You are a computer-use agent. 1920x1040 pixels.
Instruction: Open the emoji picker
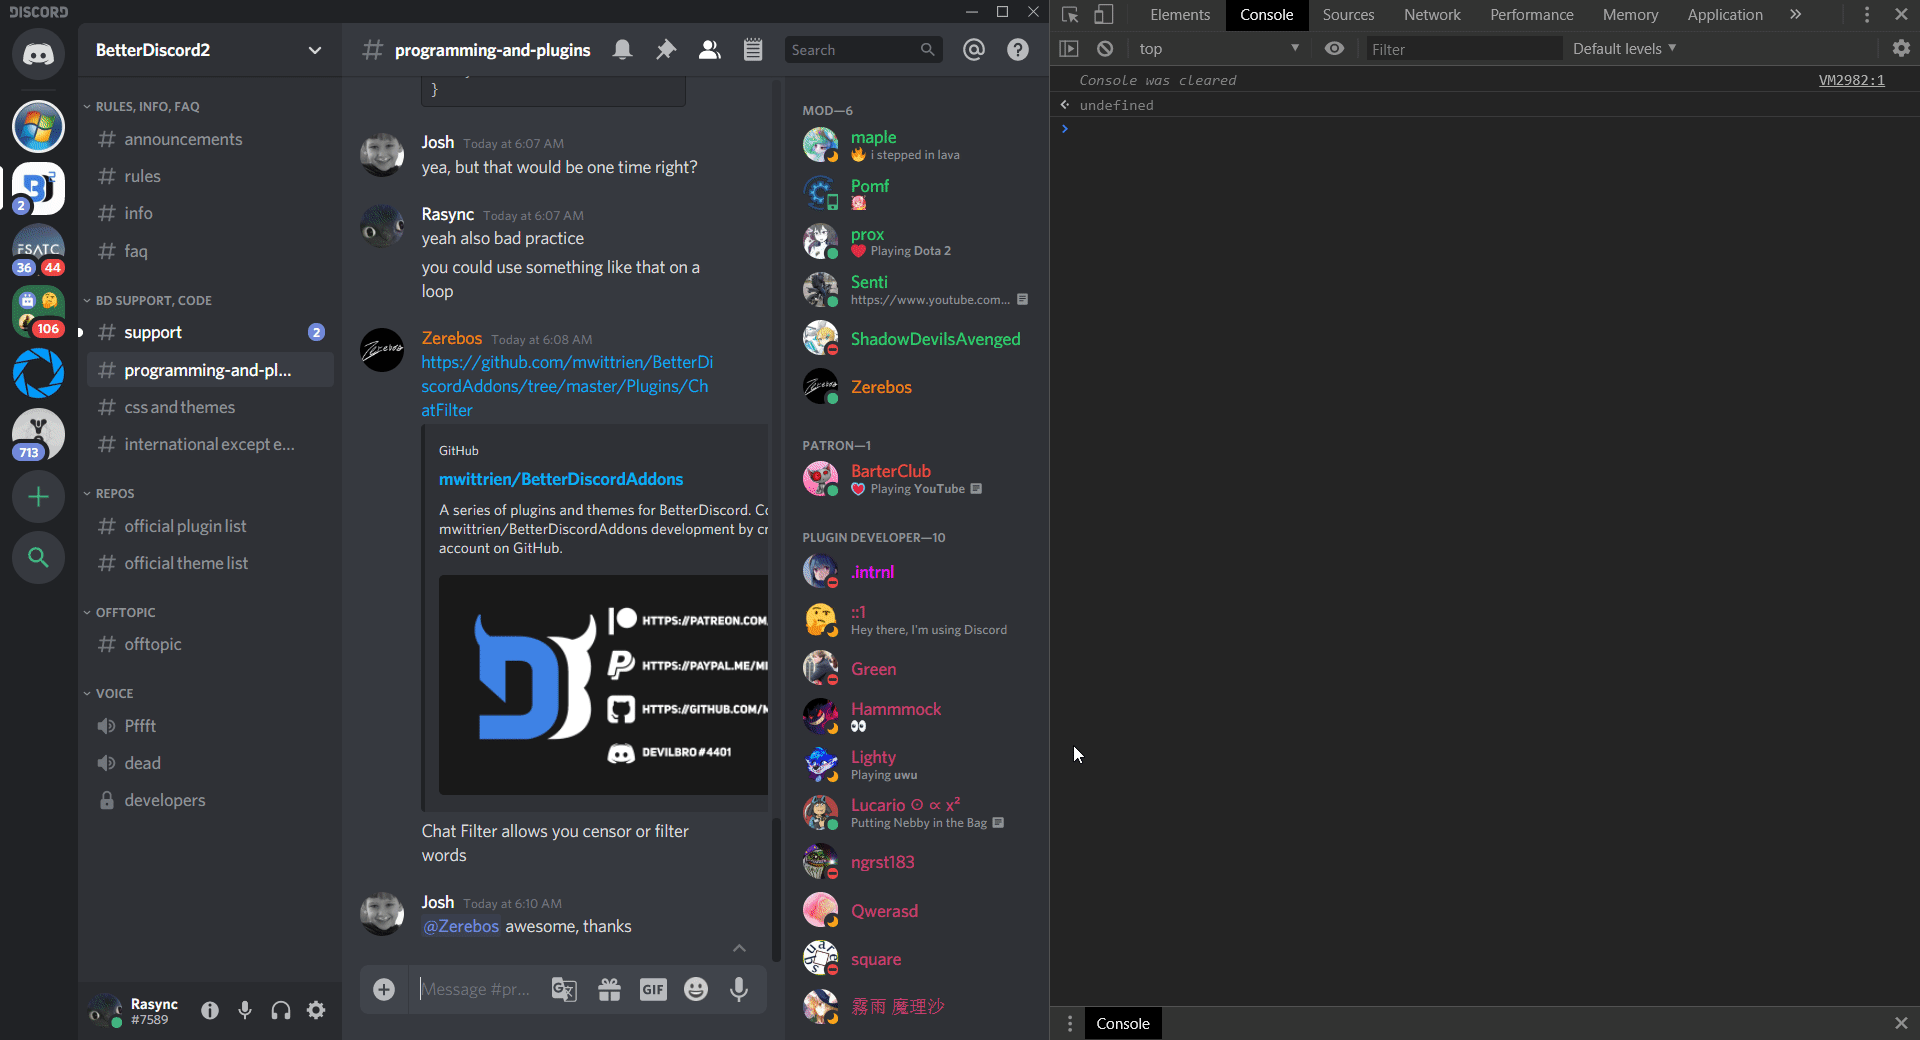point(696,989)
